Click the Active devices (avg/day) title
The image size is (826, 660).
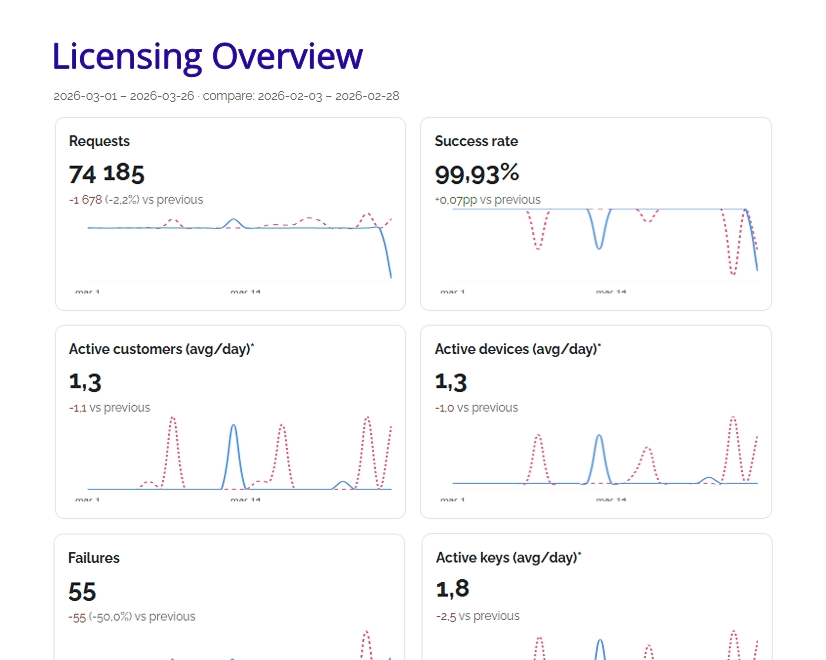pos(518,349)
